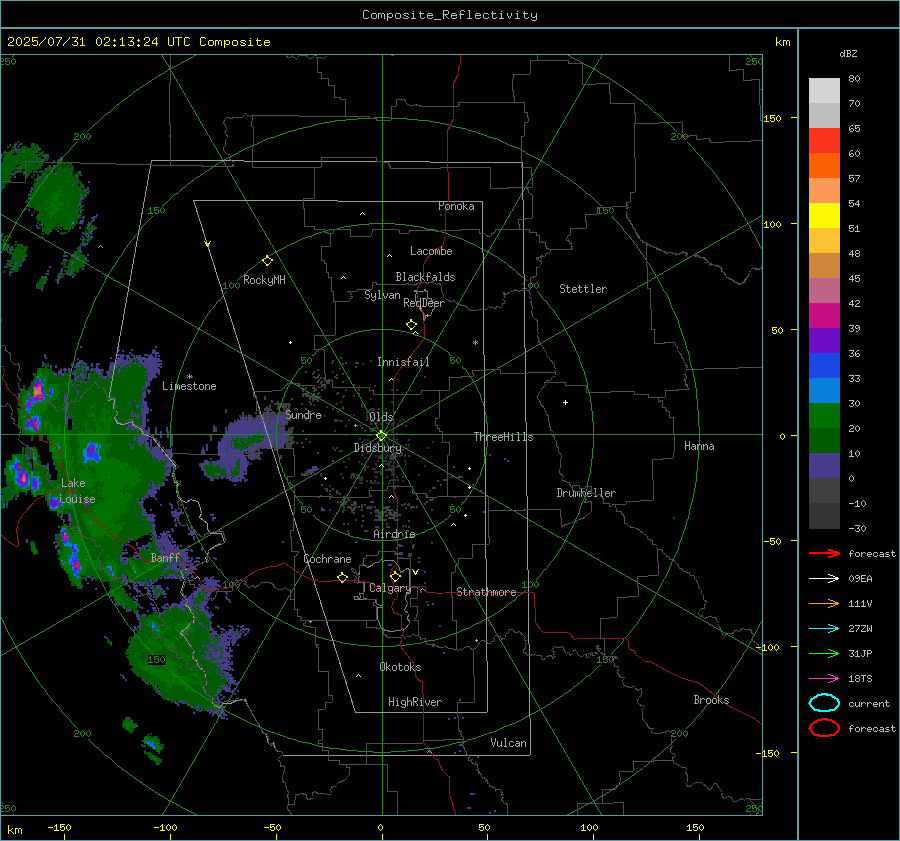This screenshot has height=841, width=900.
Task: Click the Blackfalds label
Action: (425, 277)
